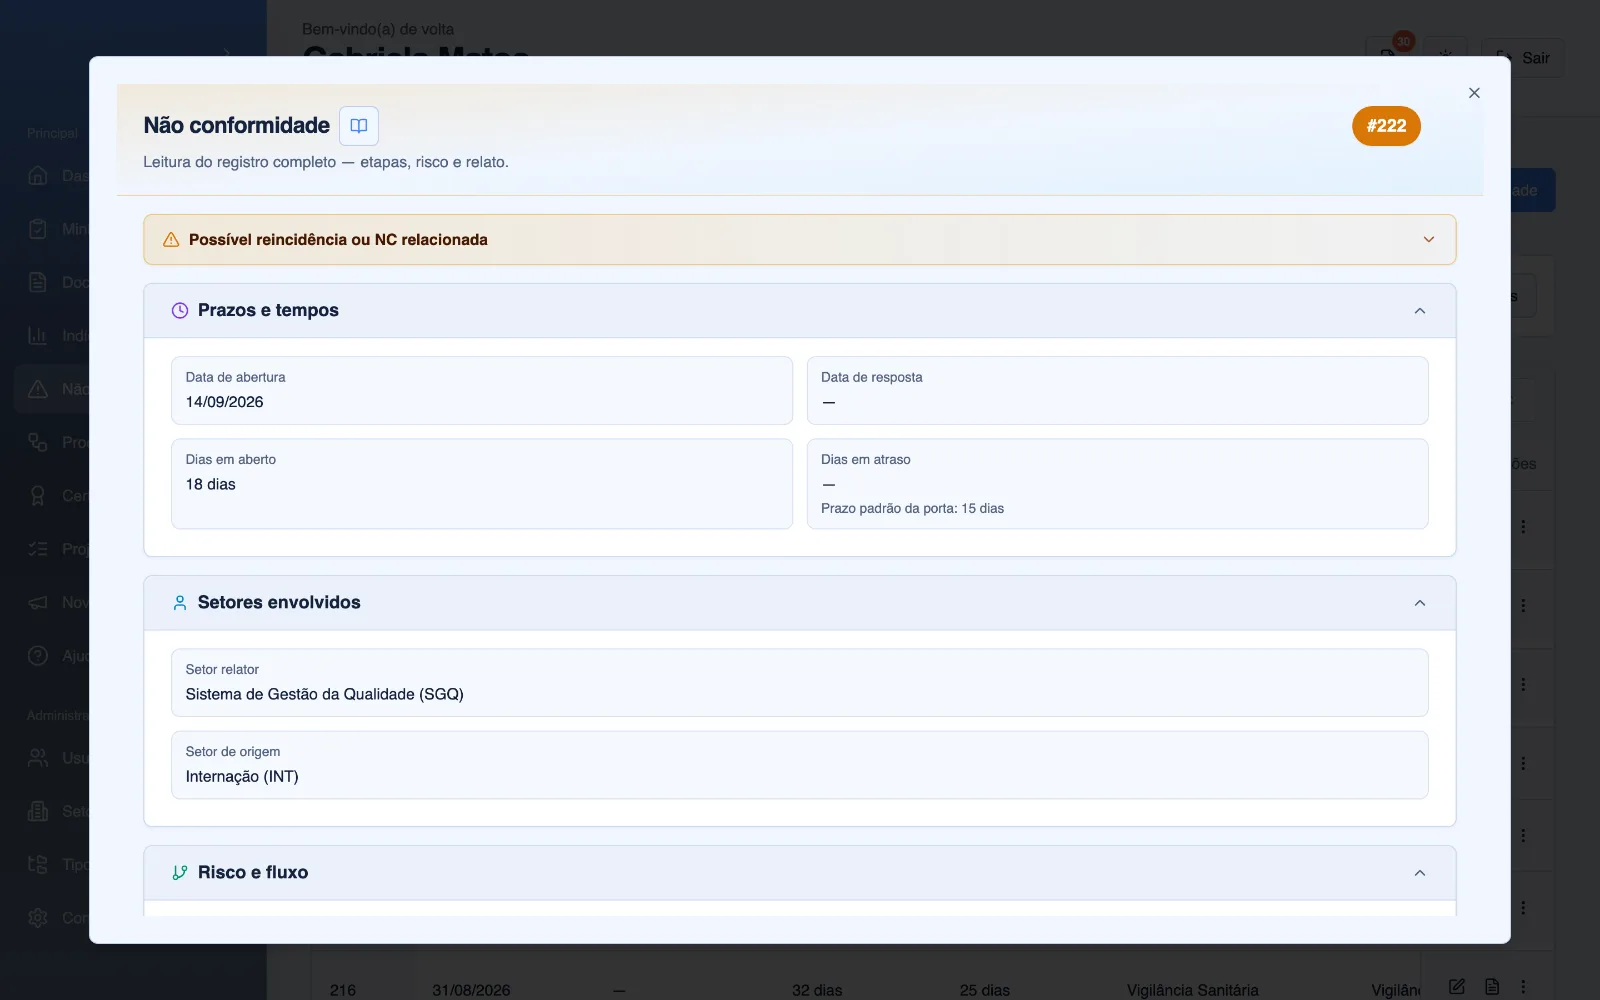
Task: Open the document icon in sidebar
Action: pos(38,282)
